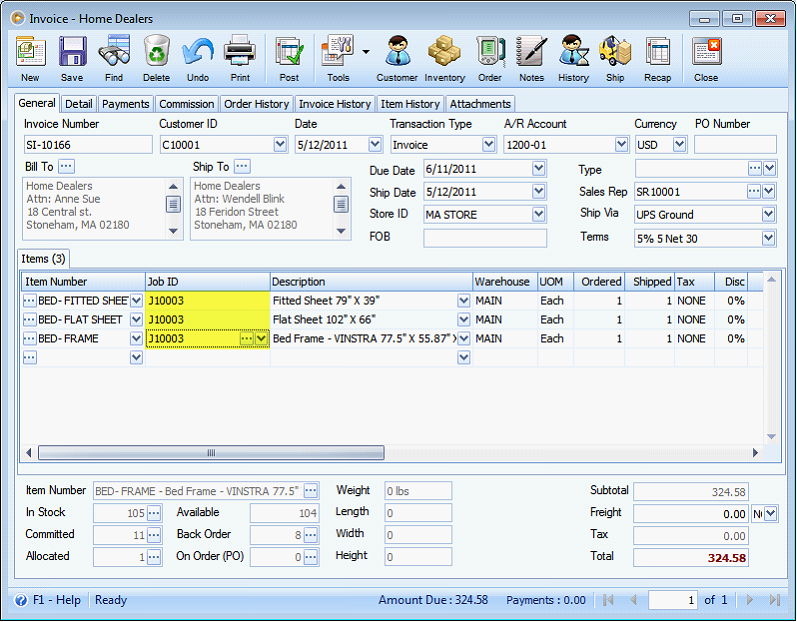Image resolution: width=797 pixels, height=622 pixels.
Task: Click the Post invoice toolbar icon
Action: (x=289, y=52)
